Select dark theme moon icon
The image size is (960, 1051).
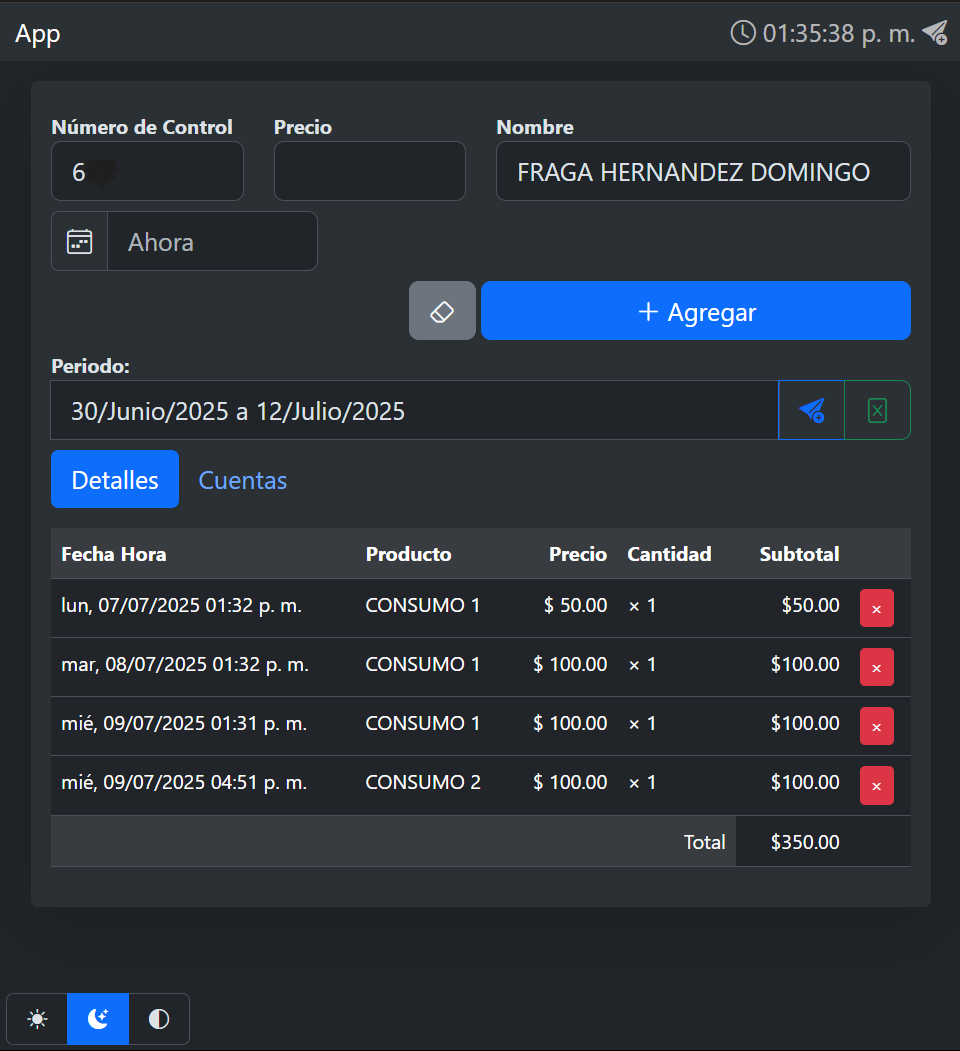pyautogui.click(x=98, y=1019)
